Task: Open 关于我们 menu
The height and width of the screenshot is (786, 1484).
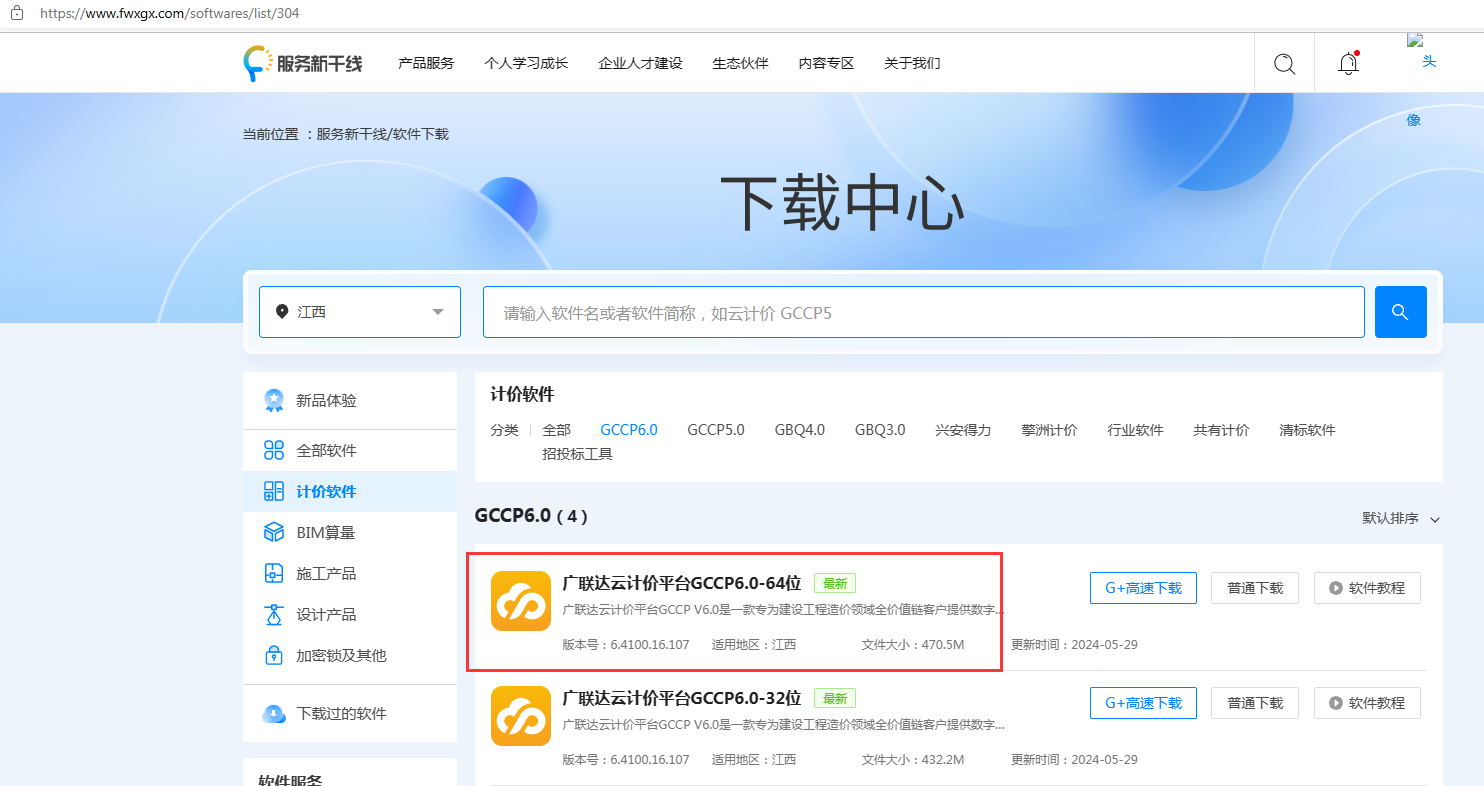Action: pos(912,63)
